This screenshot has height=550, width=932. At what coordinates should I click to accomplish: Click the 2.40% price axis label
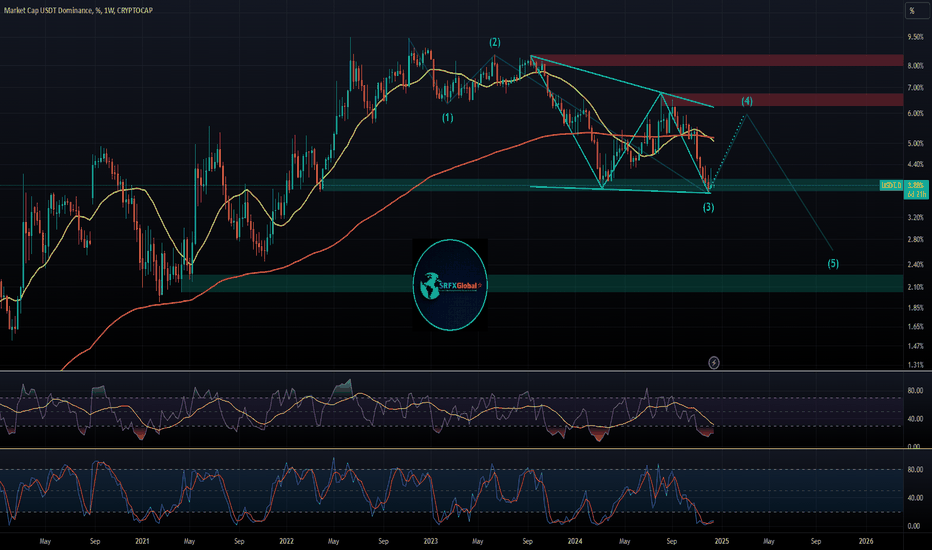915,265
